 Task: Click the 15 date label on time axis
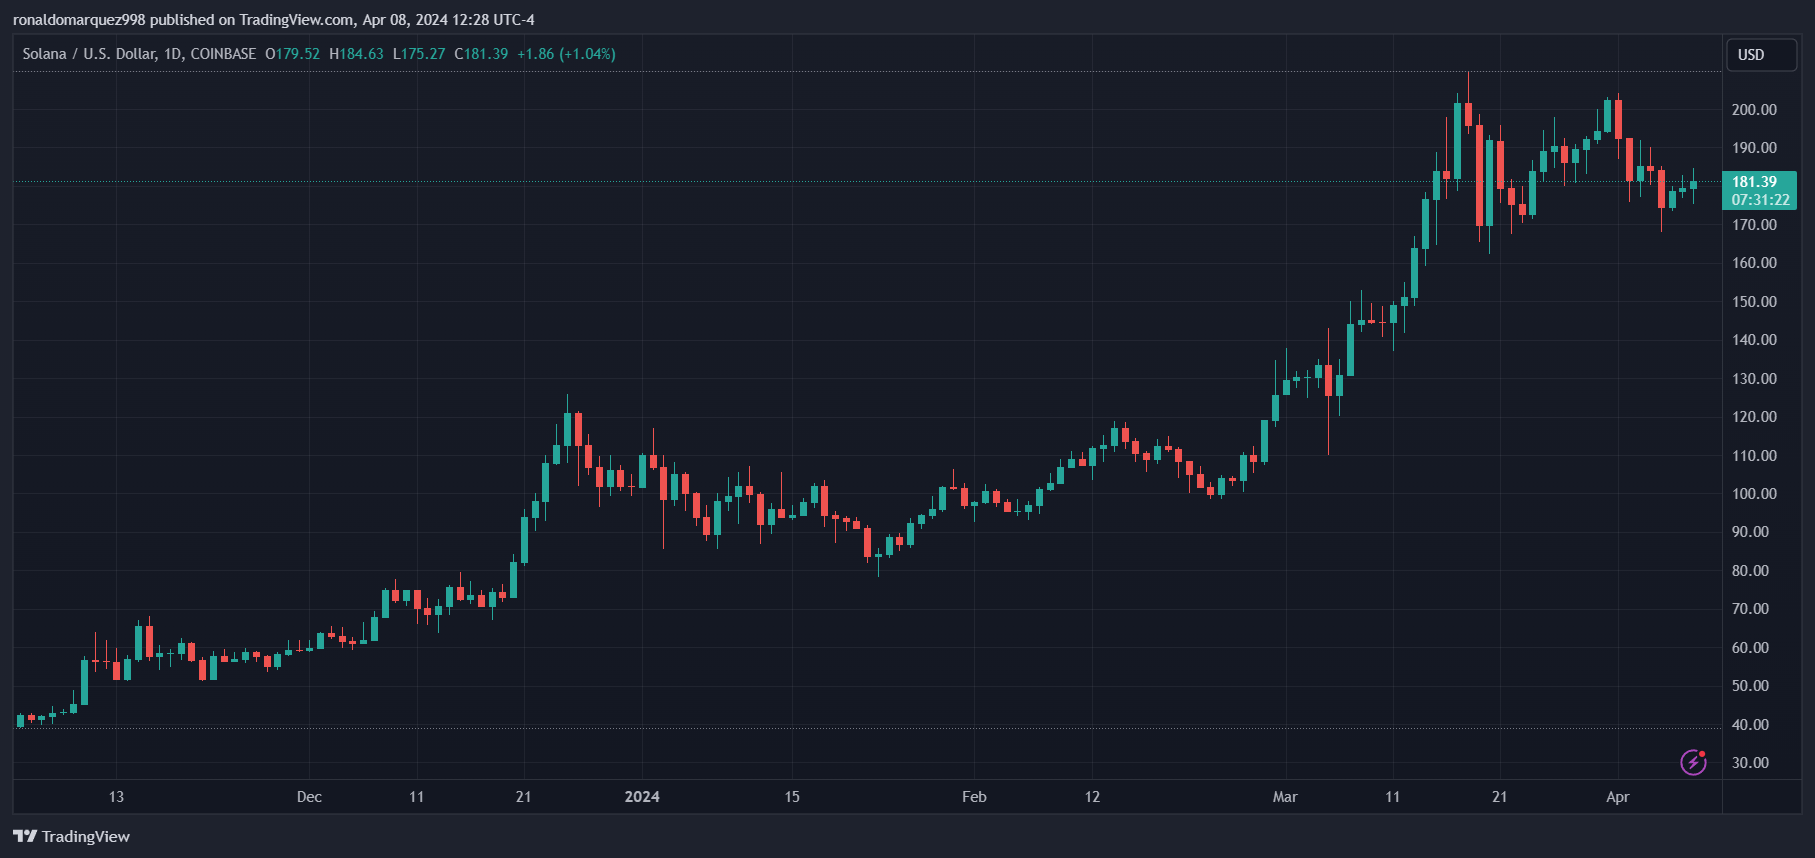click(792, 797)
